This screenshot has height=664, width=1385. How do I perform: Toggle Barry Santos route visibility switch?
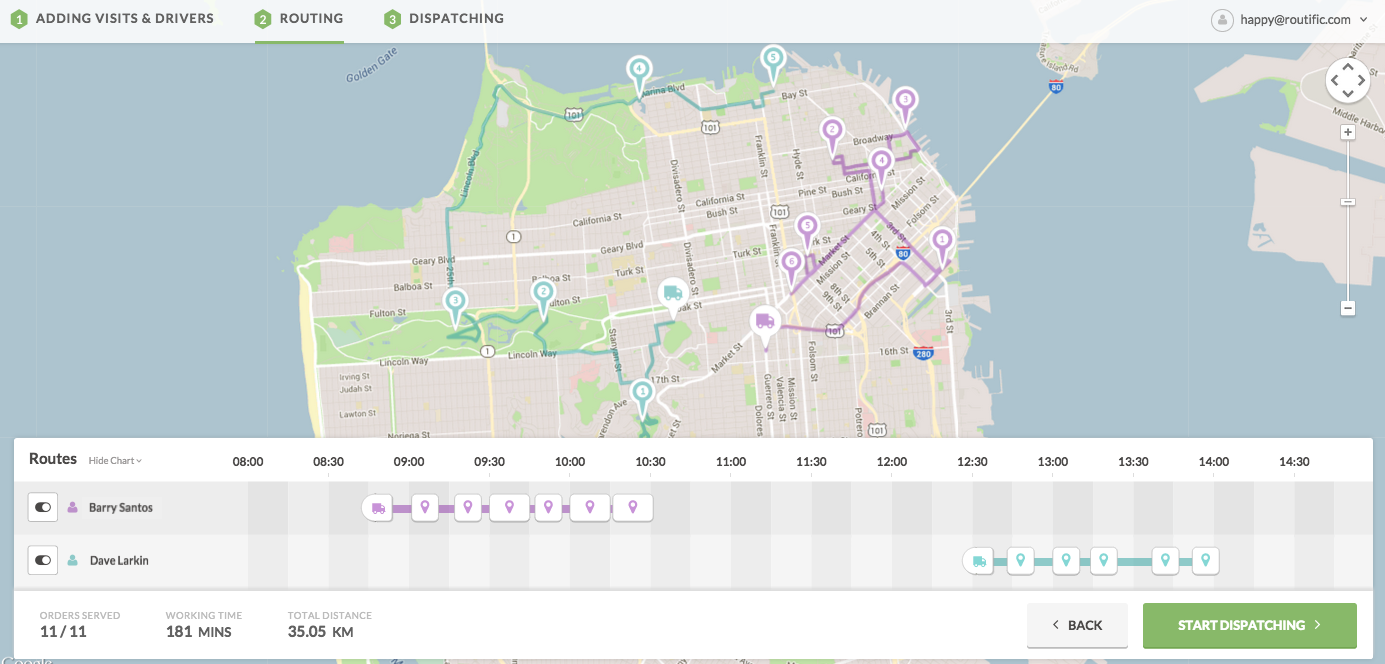coord(43,508)
